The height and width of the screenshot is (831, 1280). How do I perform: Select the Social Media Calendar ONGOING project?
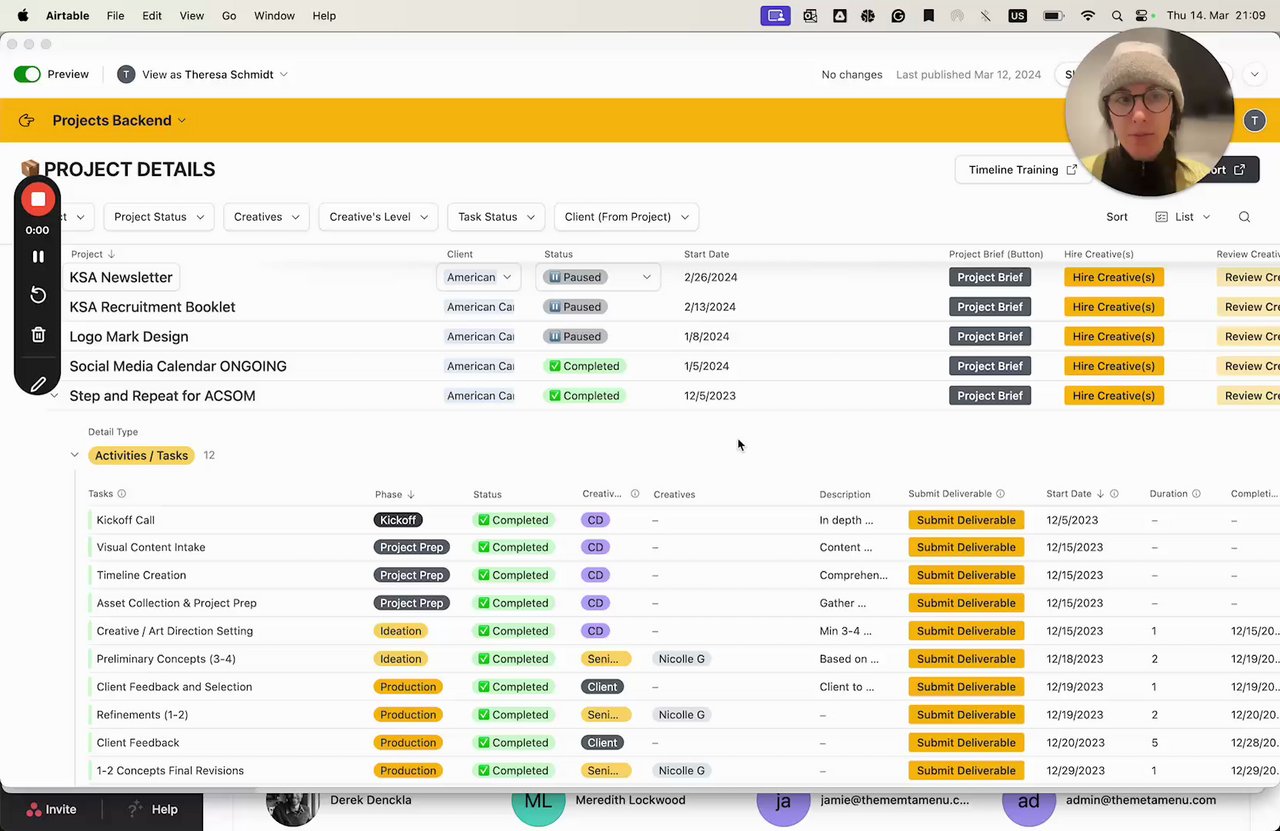click(x=178, y=366)
